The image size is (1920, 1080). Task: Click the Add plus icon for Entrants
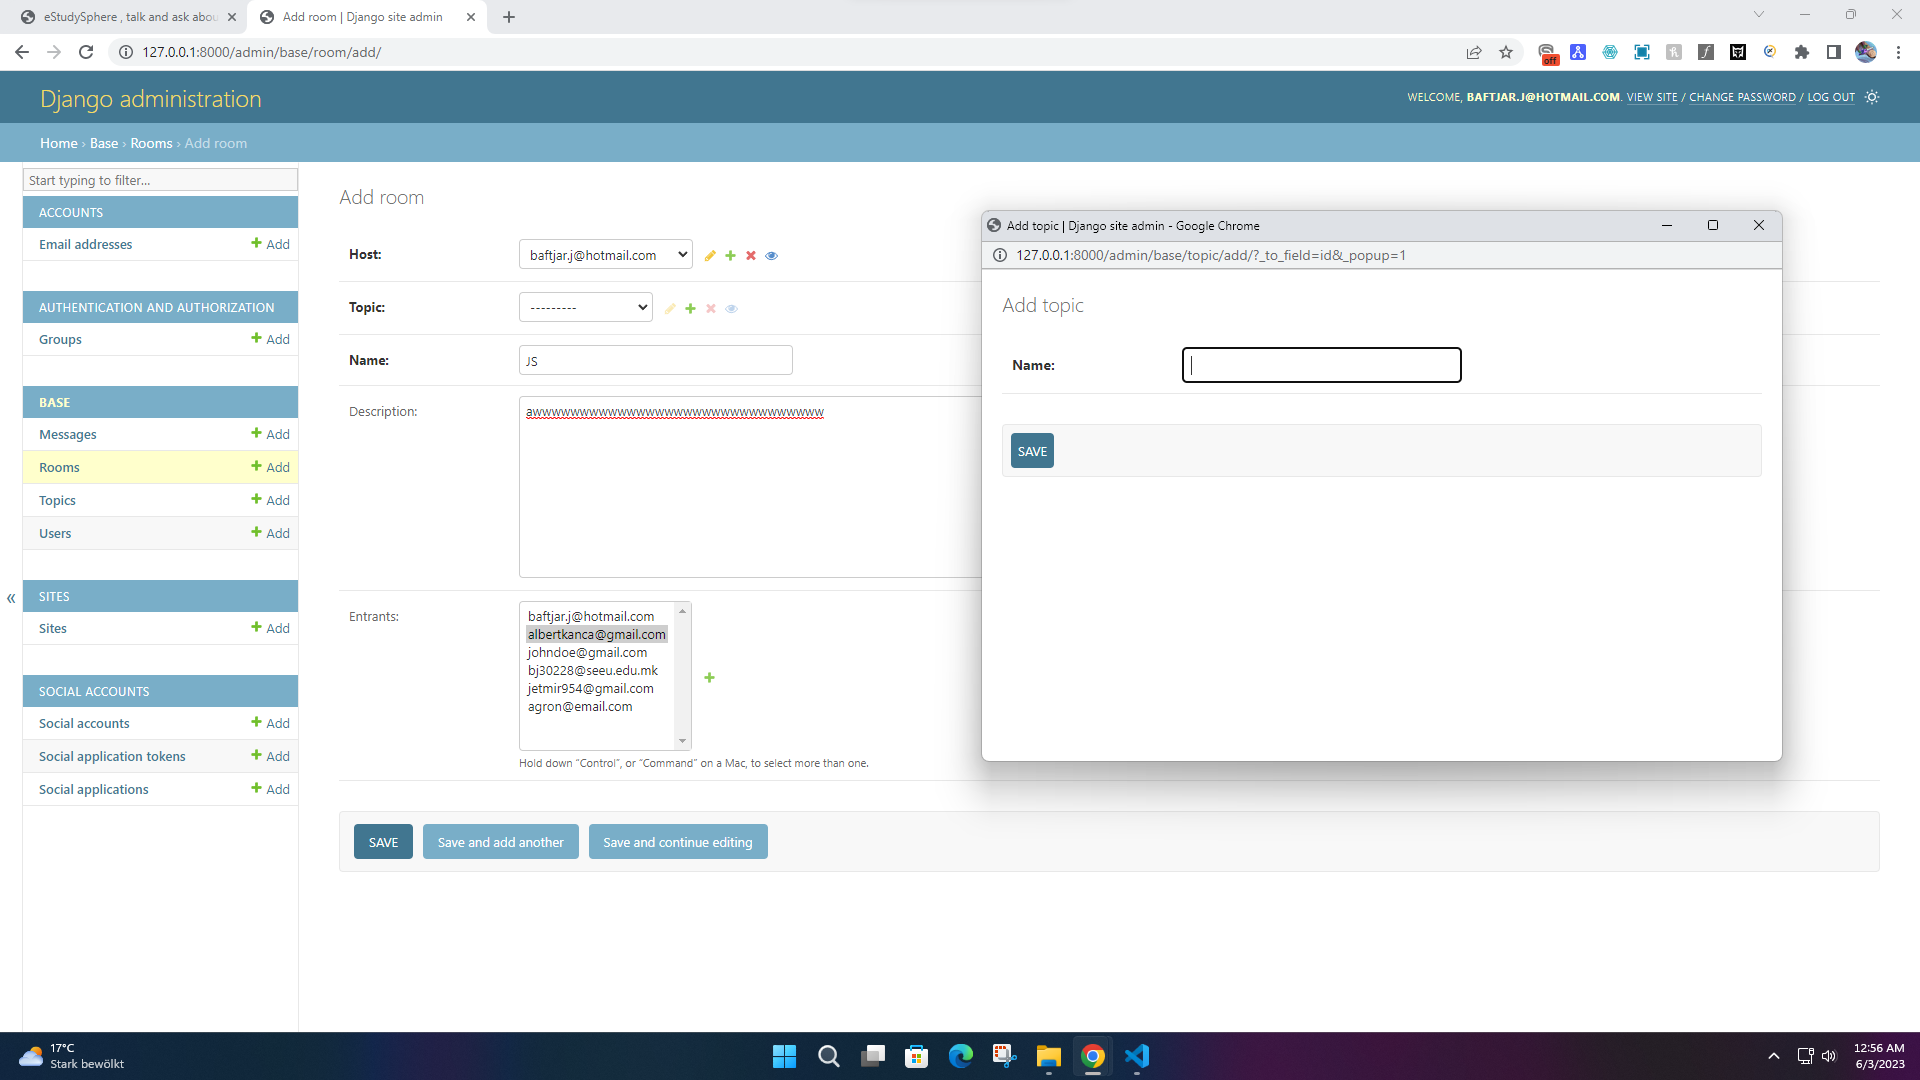(711, 678)
